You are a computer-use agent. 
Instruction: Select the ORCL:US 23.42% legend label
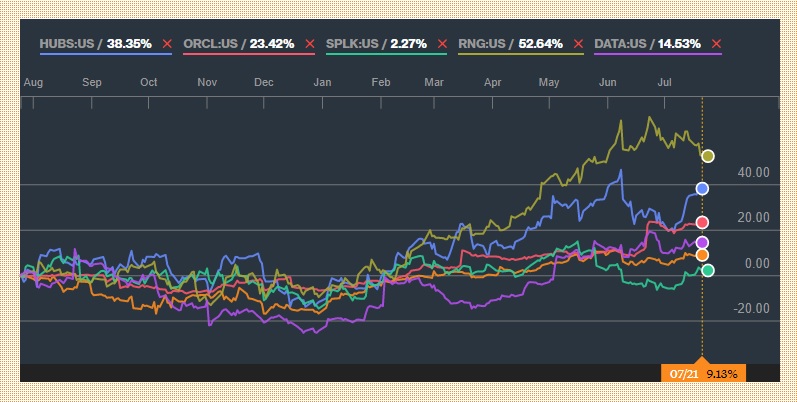pos(239,44)
